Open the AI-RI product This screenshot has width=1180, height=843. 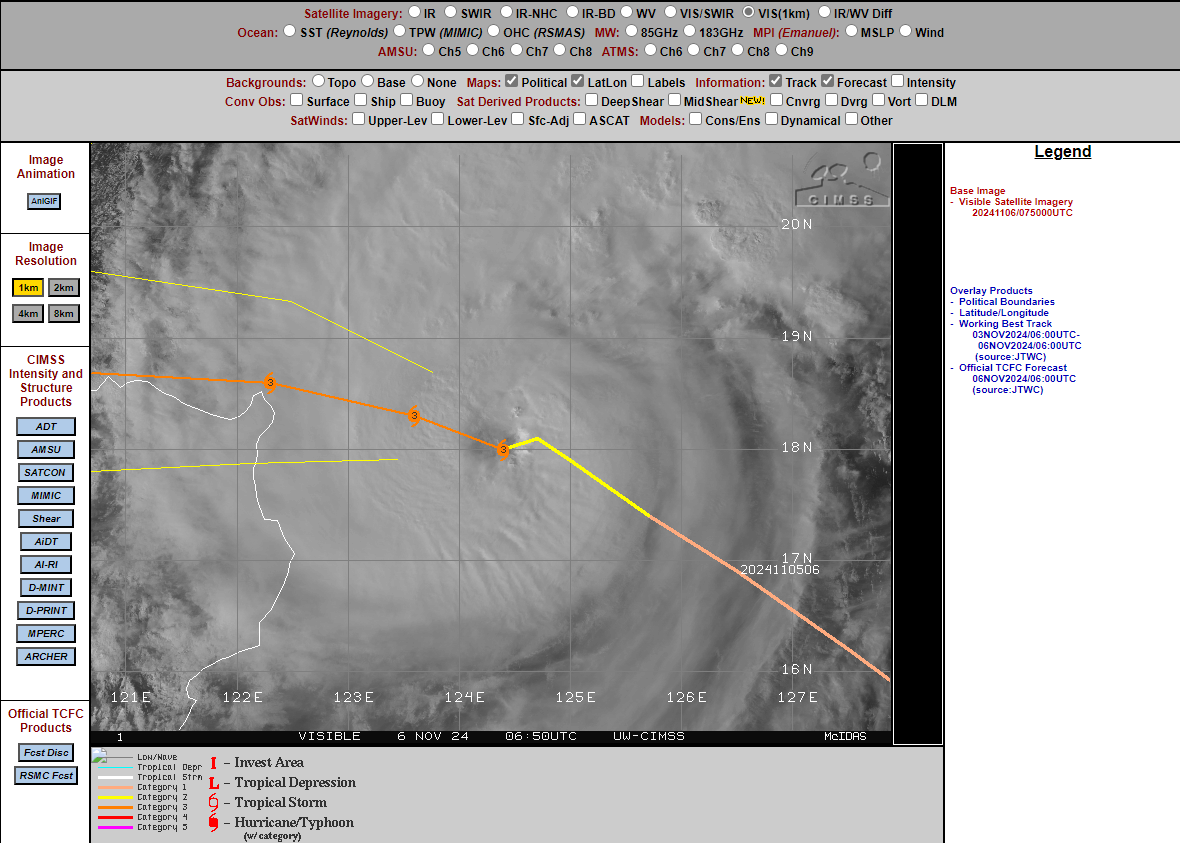[46, 565]
